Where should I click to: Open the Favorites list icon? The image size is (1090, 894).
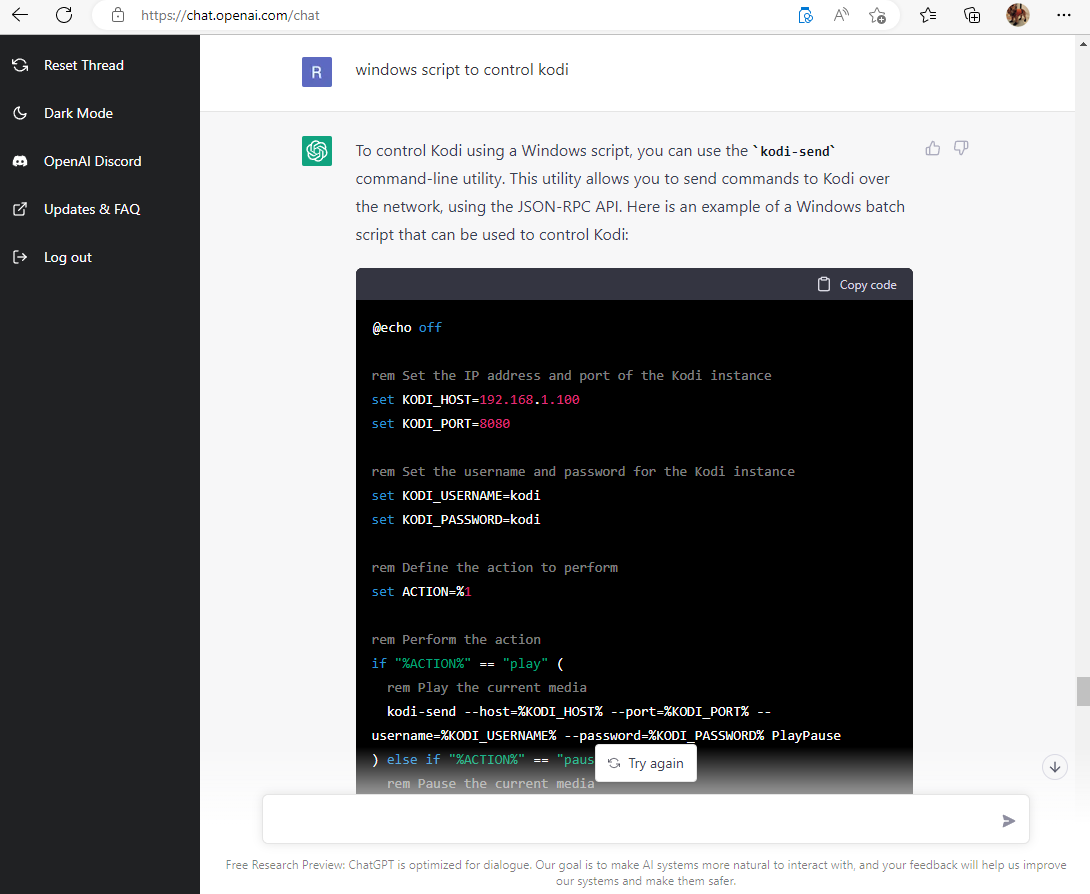[x=928, y=15]
